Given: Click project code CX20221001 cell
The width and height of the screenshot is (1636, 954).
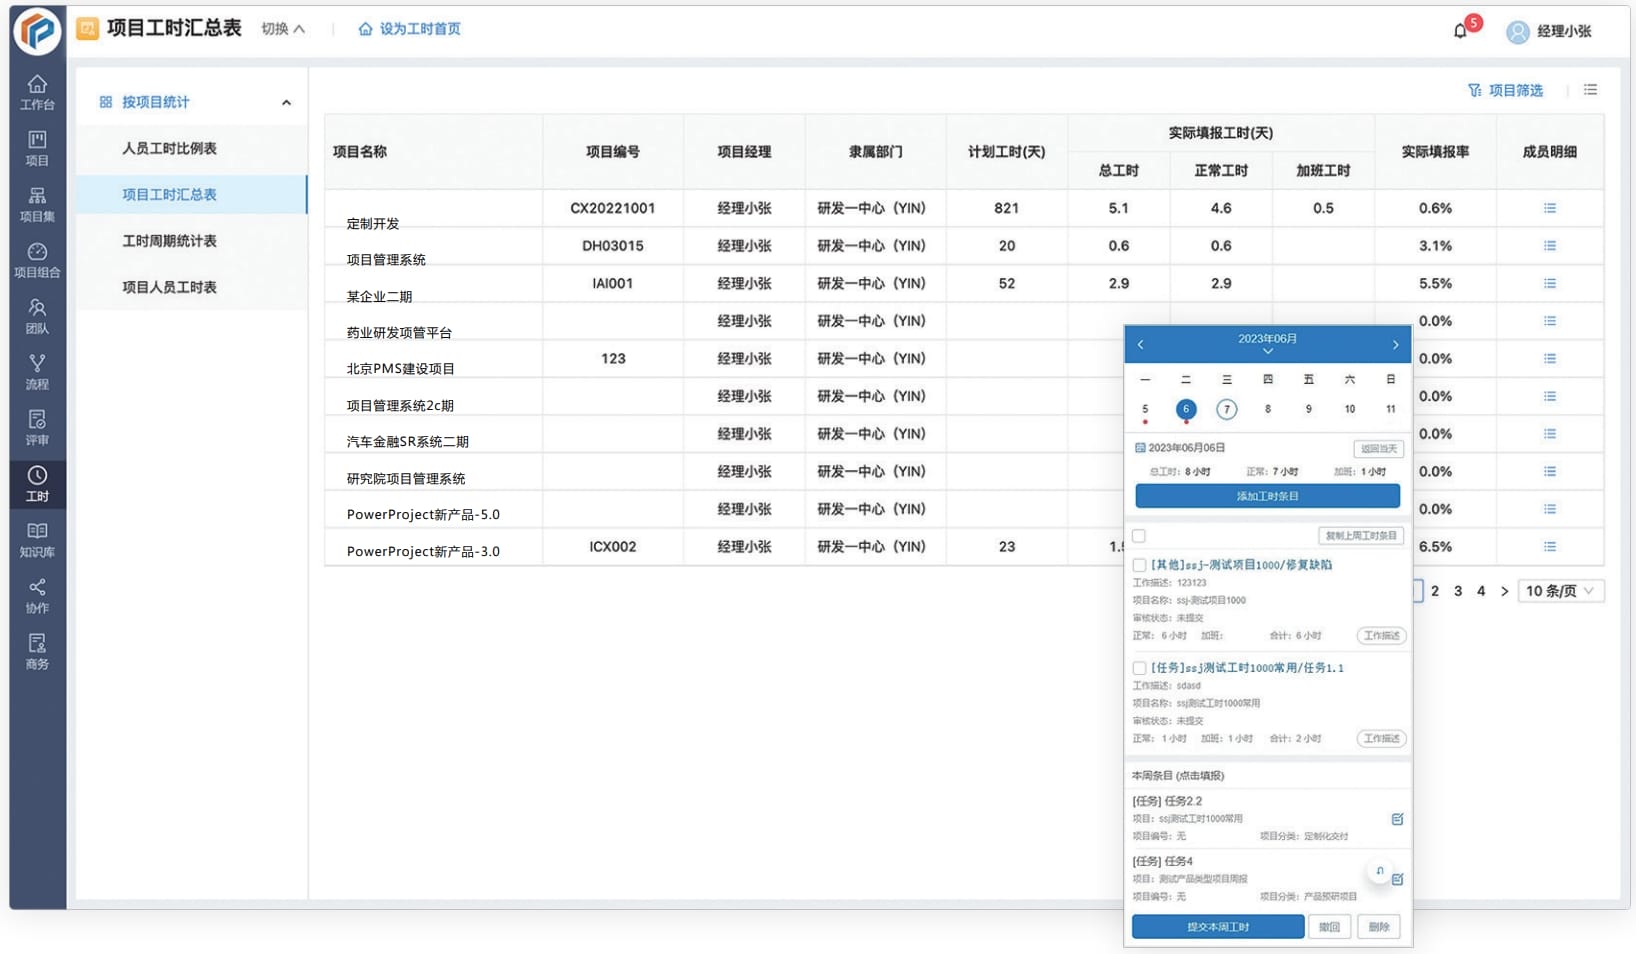Looking at the screenshot, I should (612, 208).
